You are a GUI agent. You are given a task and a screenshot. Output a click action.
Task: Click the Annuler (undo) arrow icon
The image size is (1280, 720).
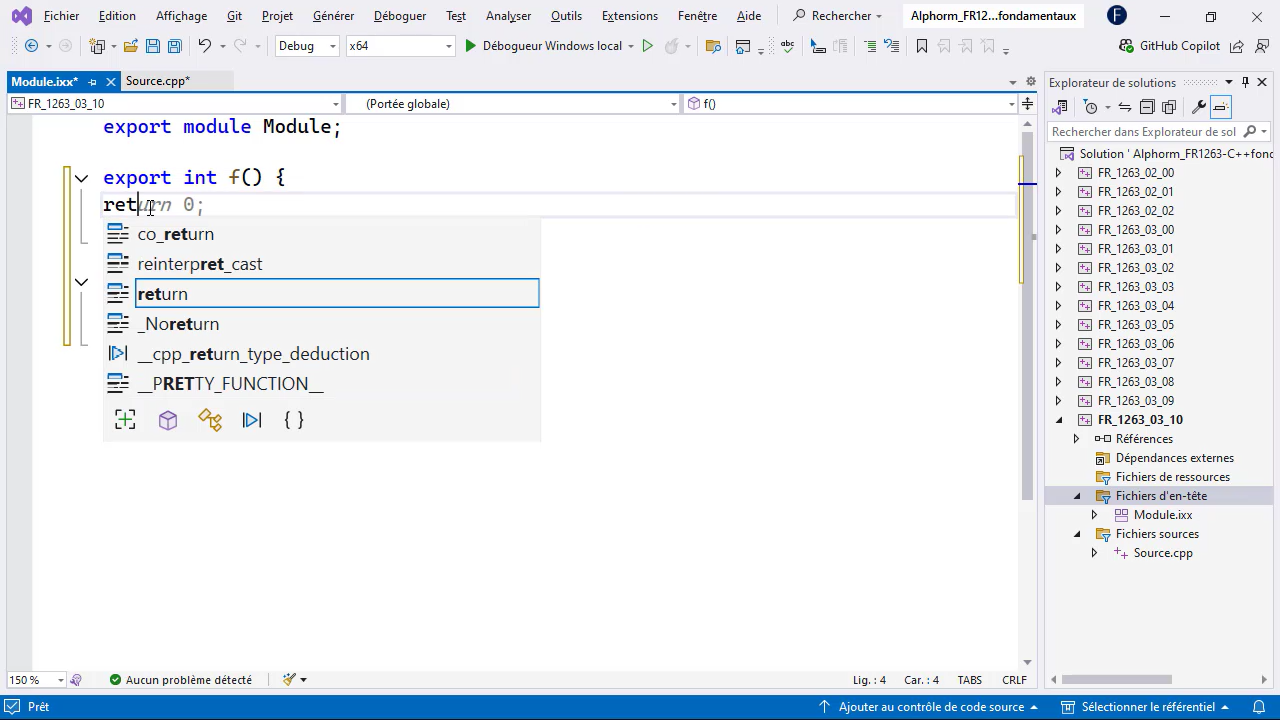(205, 46)
